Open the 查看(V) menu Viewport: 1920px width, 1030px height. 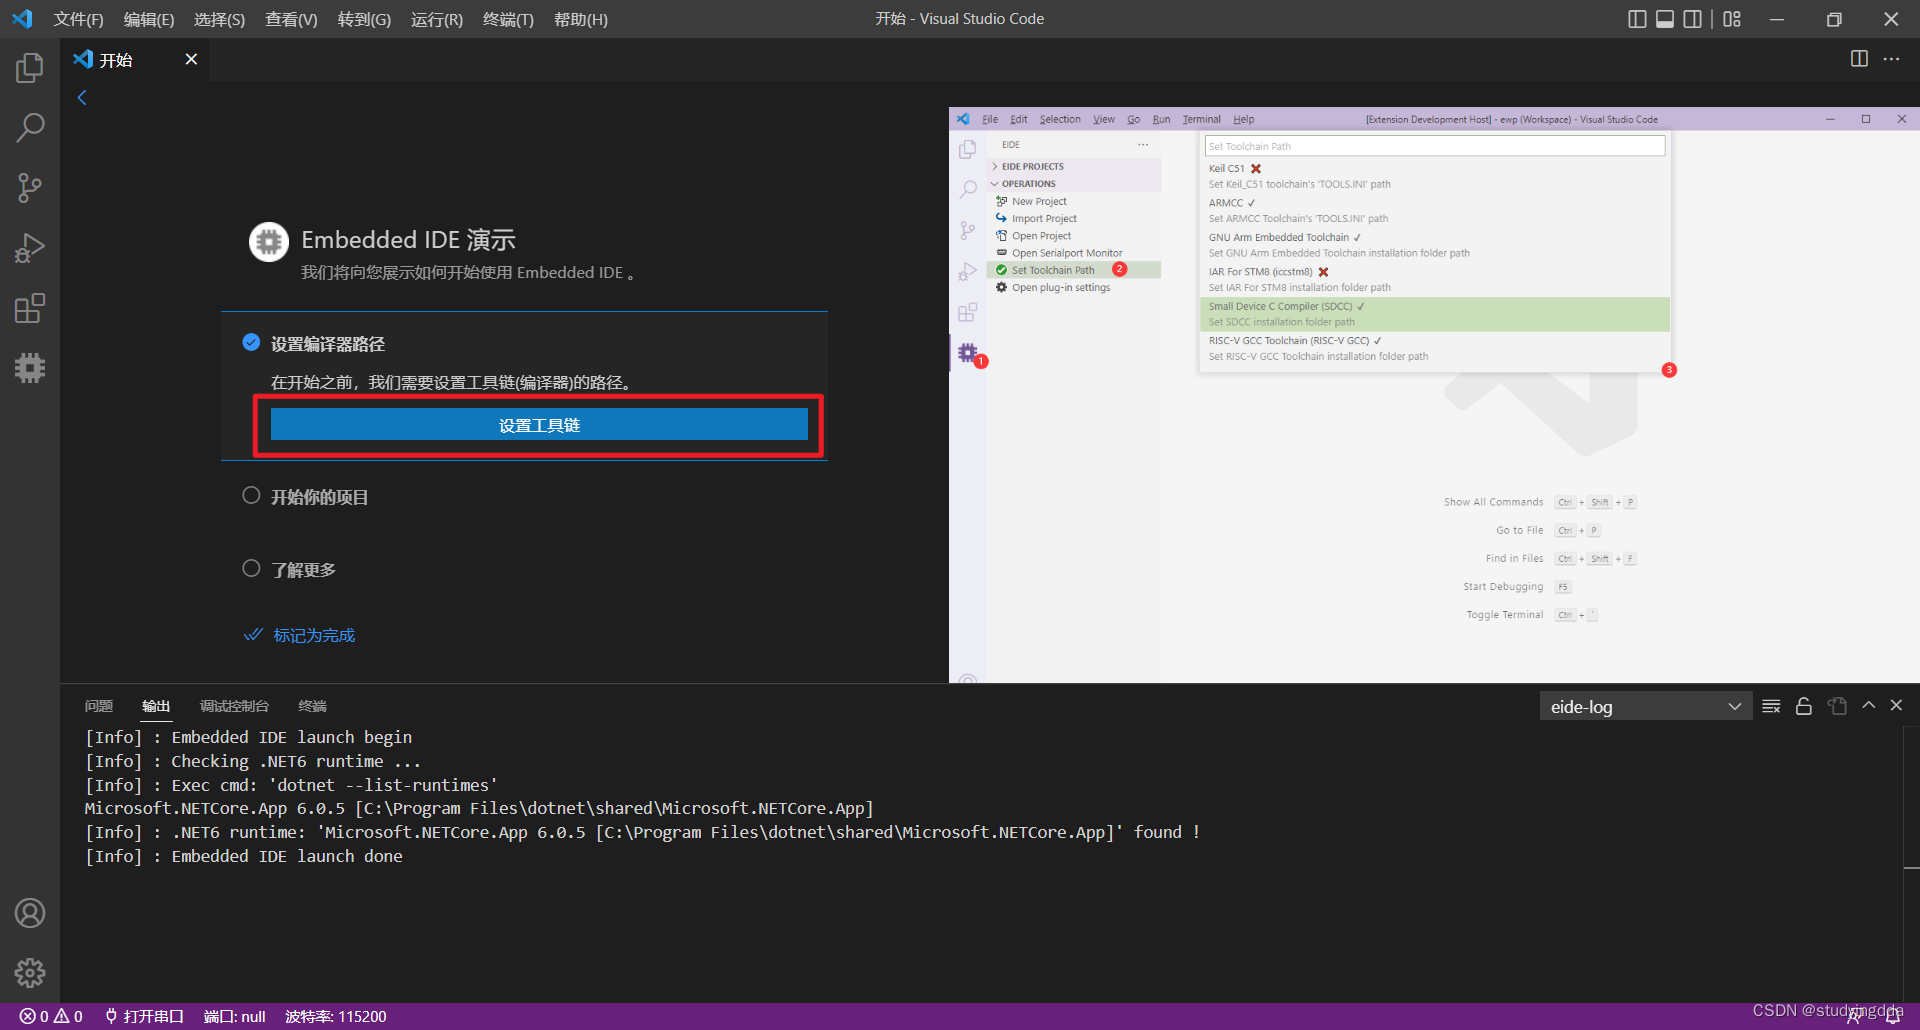291,19
